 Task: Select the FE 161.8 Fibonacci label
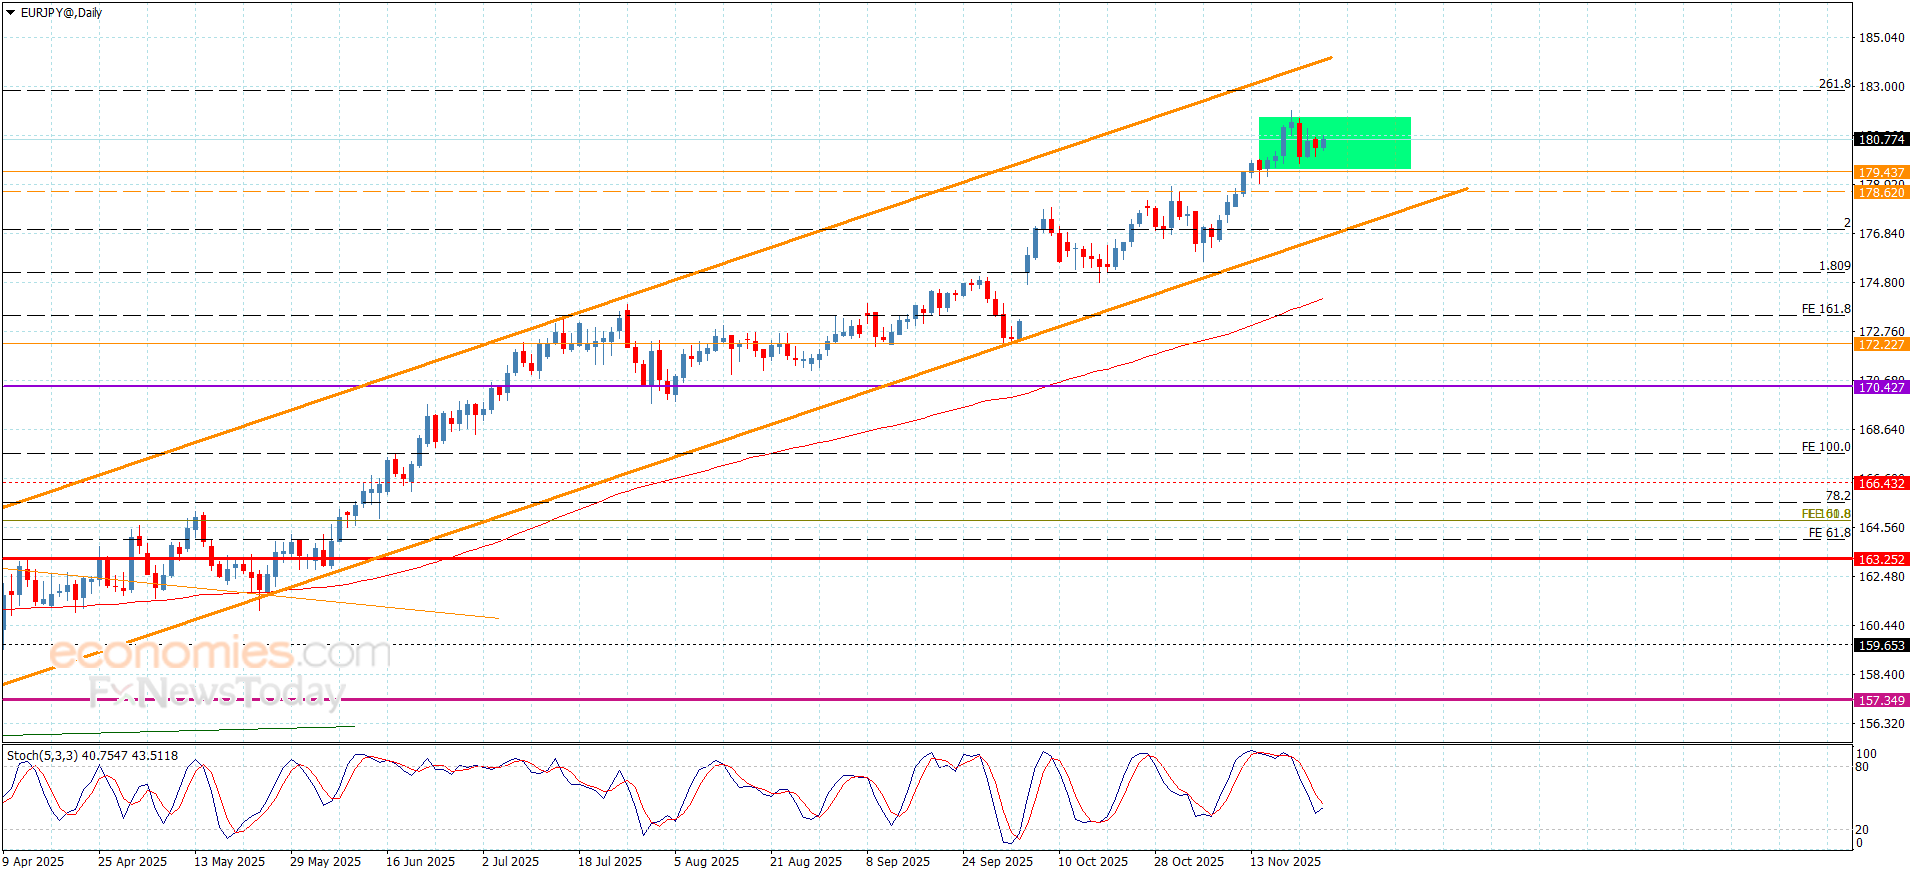(x=1825, y=309)
